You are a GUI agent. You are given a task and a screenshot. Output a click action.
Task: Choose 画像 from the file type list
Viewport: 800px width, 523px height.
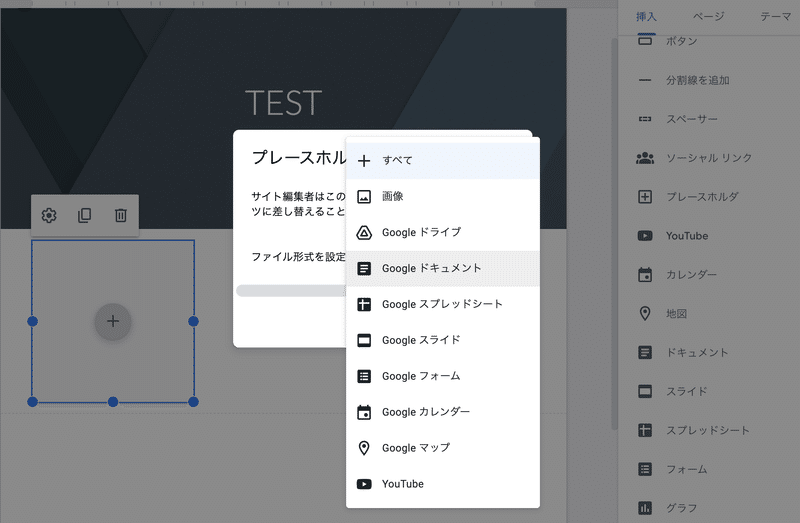pyautogui.click(x=442, y=196)
